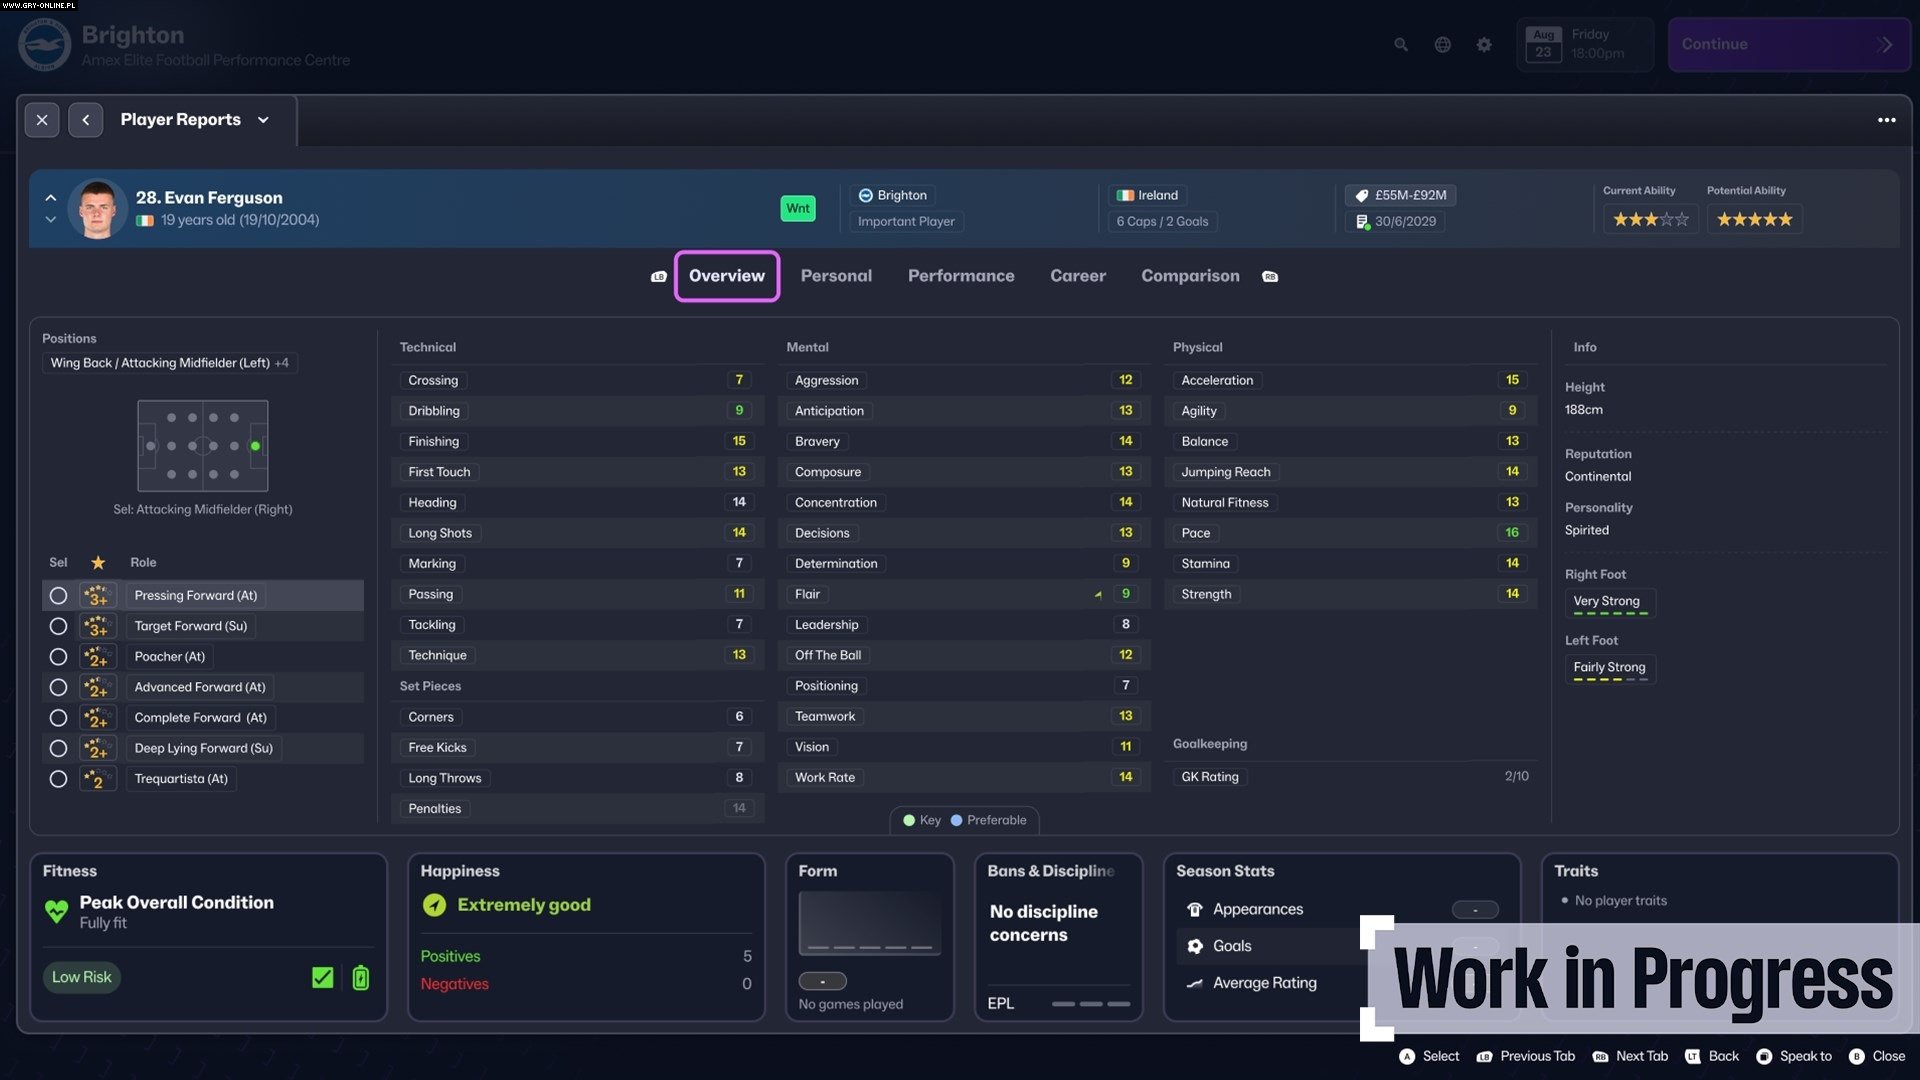Open the ellipsis menu at the top right
The width and height of the screenshot is (1920, 1080).
1886,120
